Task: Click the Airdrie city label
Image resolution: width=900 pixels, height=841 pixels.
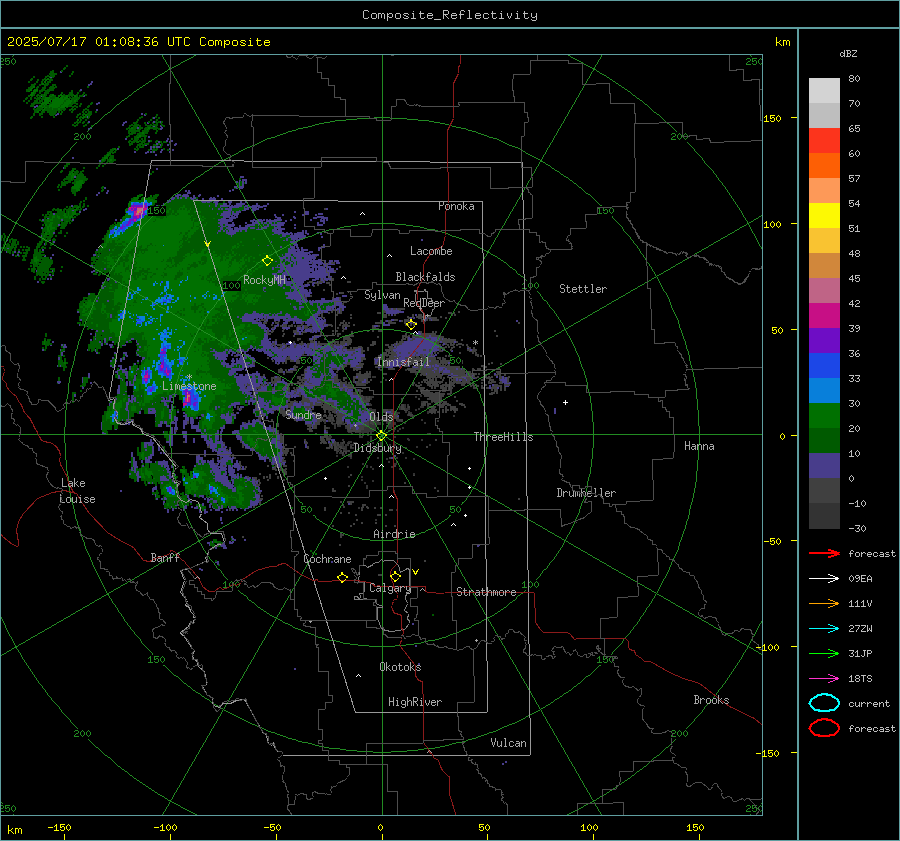Action: [394, 534]
